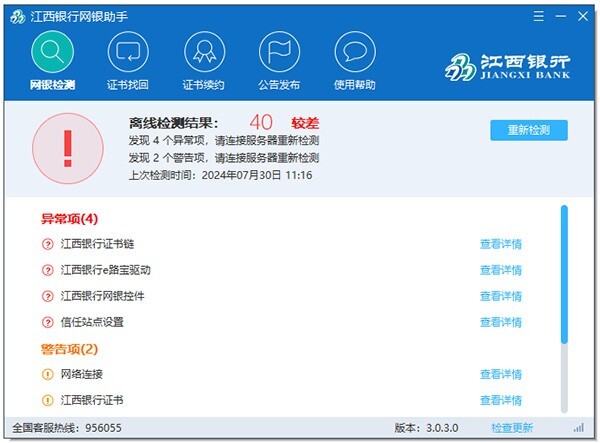View details for 江西银行证书 warning
The image size is (600, 443).
click(501, 400)
